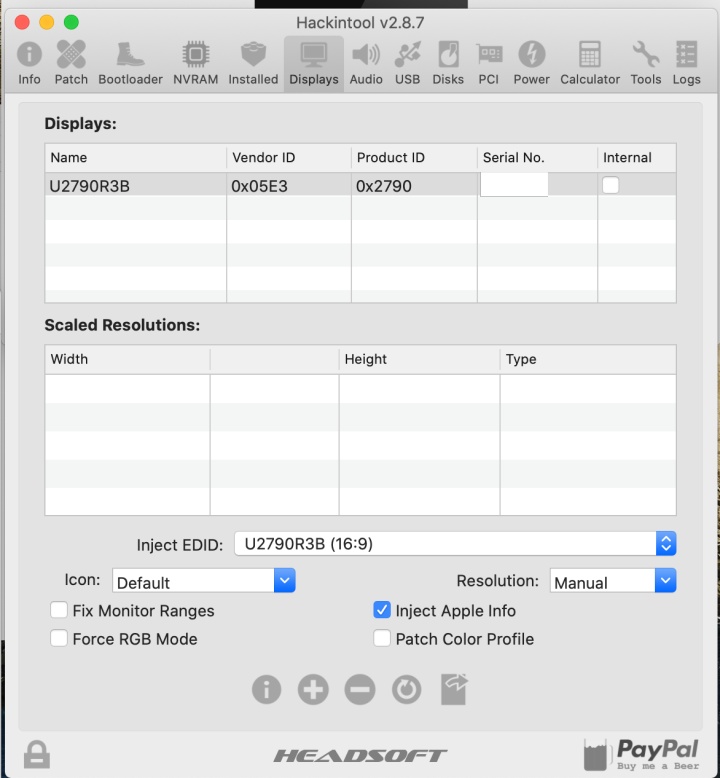The image size is (720, 778).
Task: Enable Force RGB Mode checkbox
Action: (59, 638)
